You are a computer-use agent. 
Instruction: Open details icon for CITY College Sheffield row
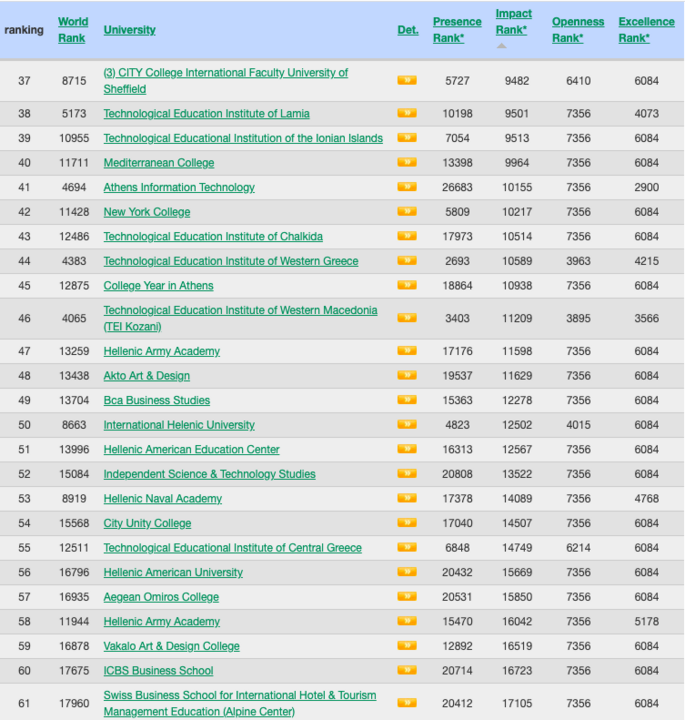407,80
